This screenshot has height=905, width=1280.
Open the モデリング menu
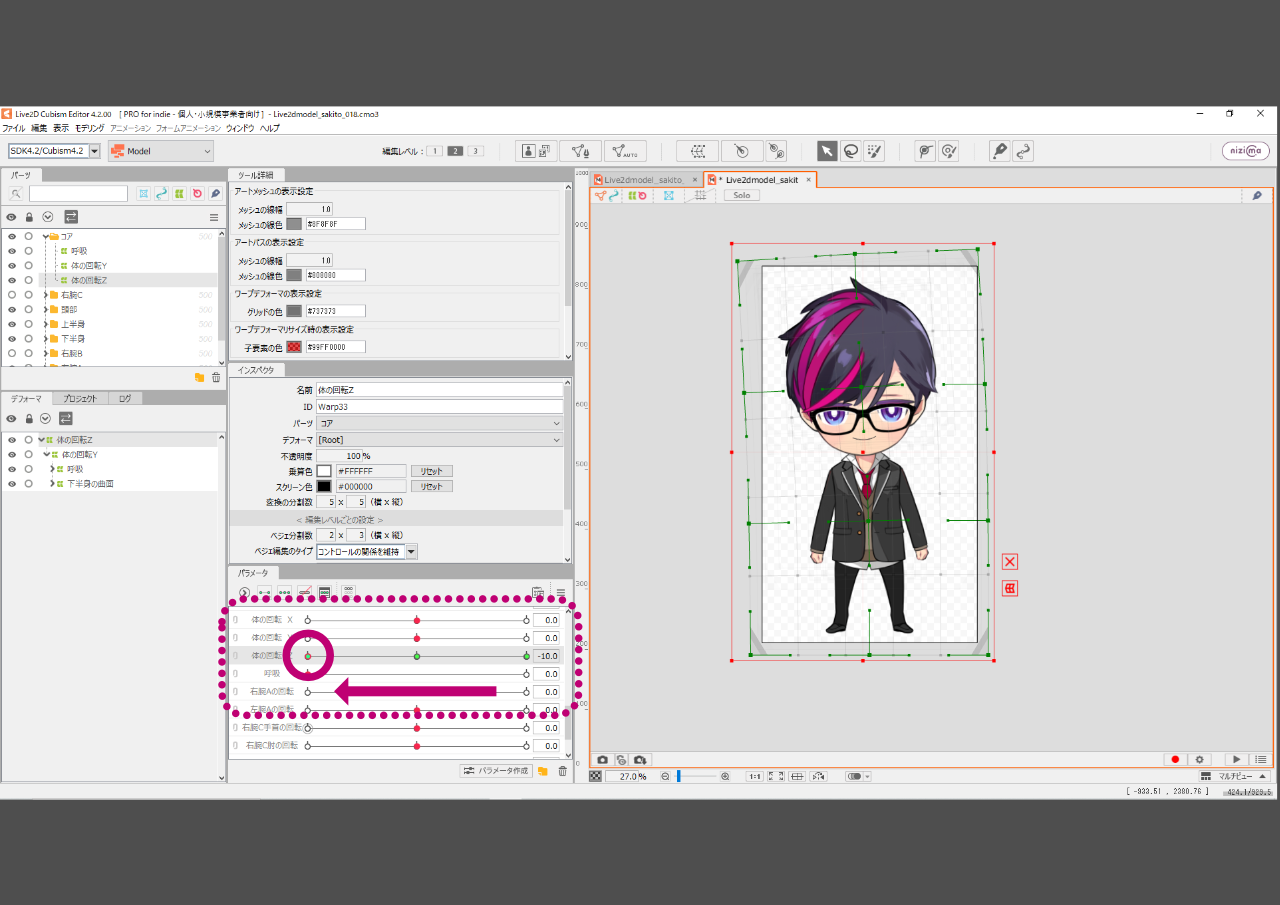[x=90, y=128]
